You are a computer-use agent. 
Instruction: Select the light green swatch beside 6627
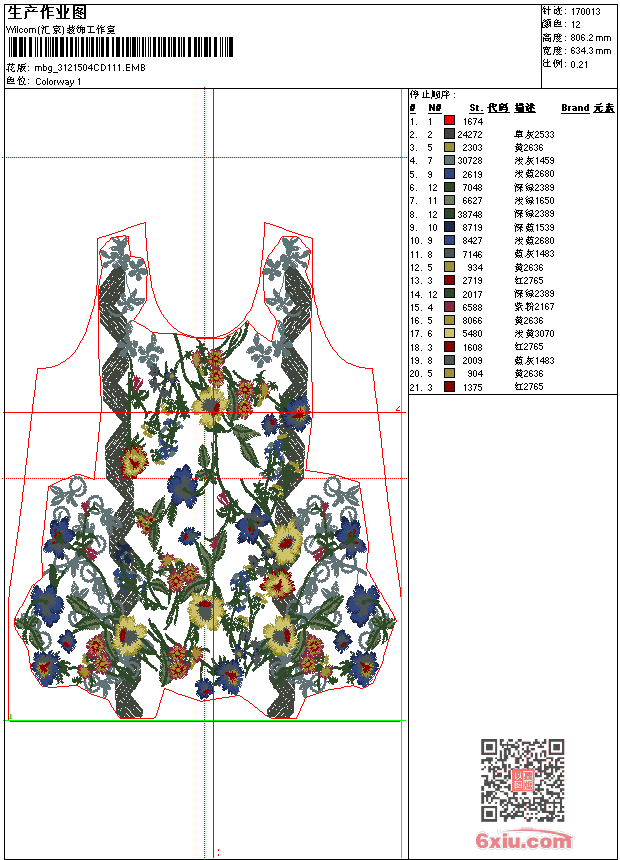449,200
